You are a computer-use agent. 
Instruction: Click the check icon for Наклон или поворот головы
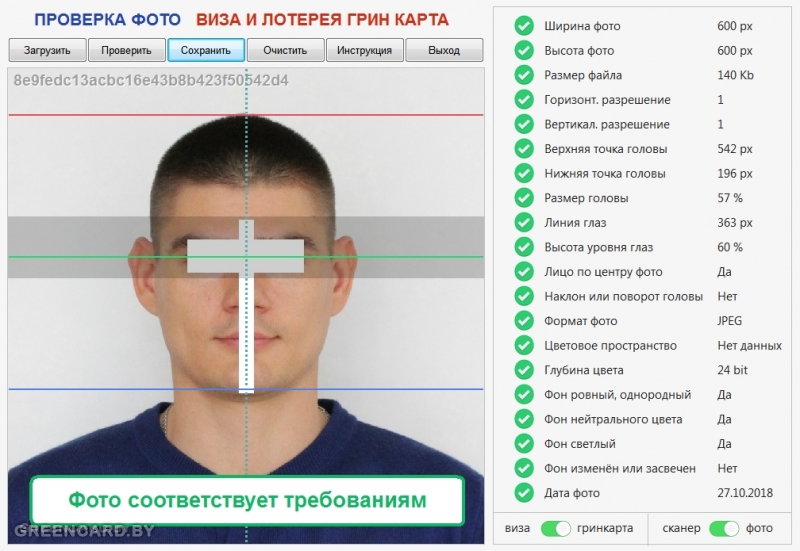tap(524, 296)
